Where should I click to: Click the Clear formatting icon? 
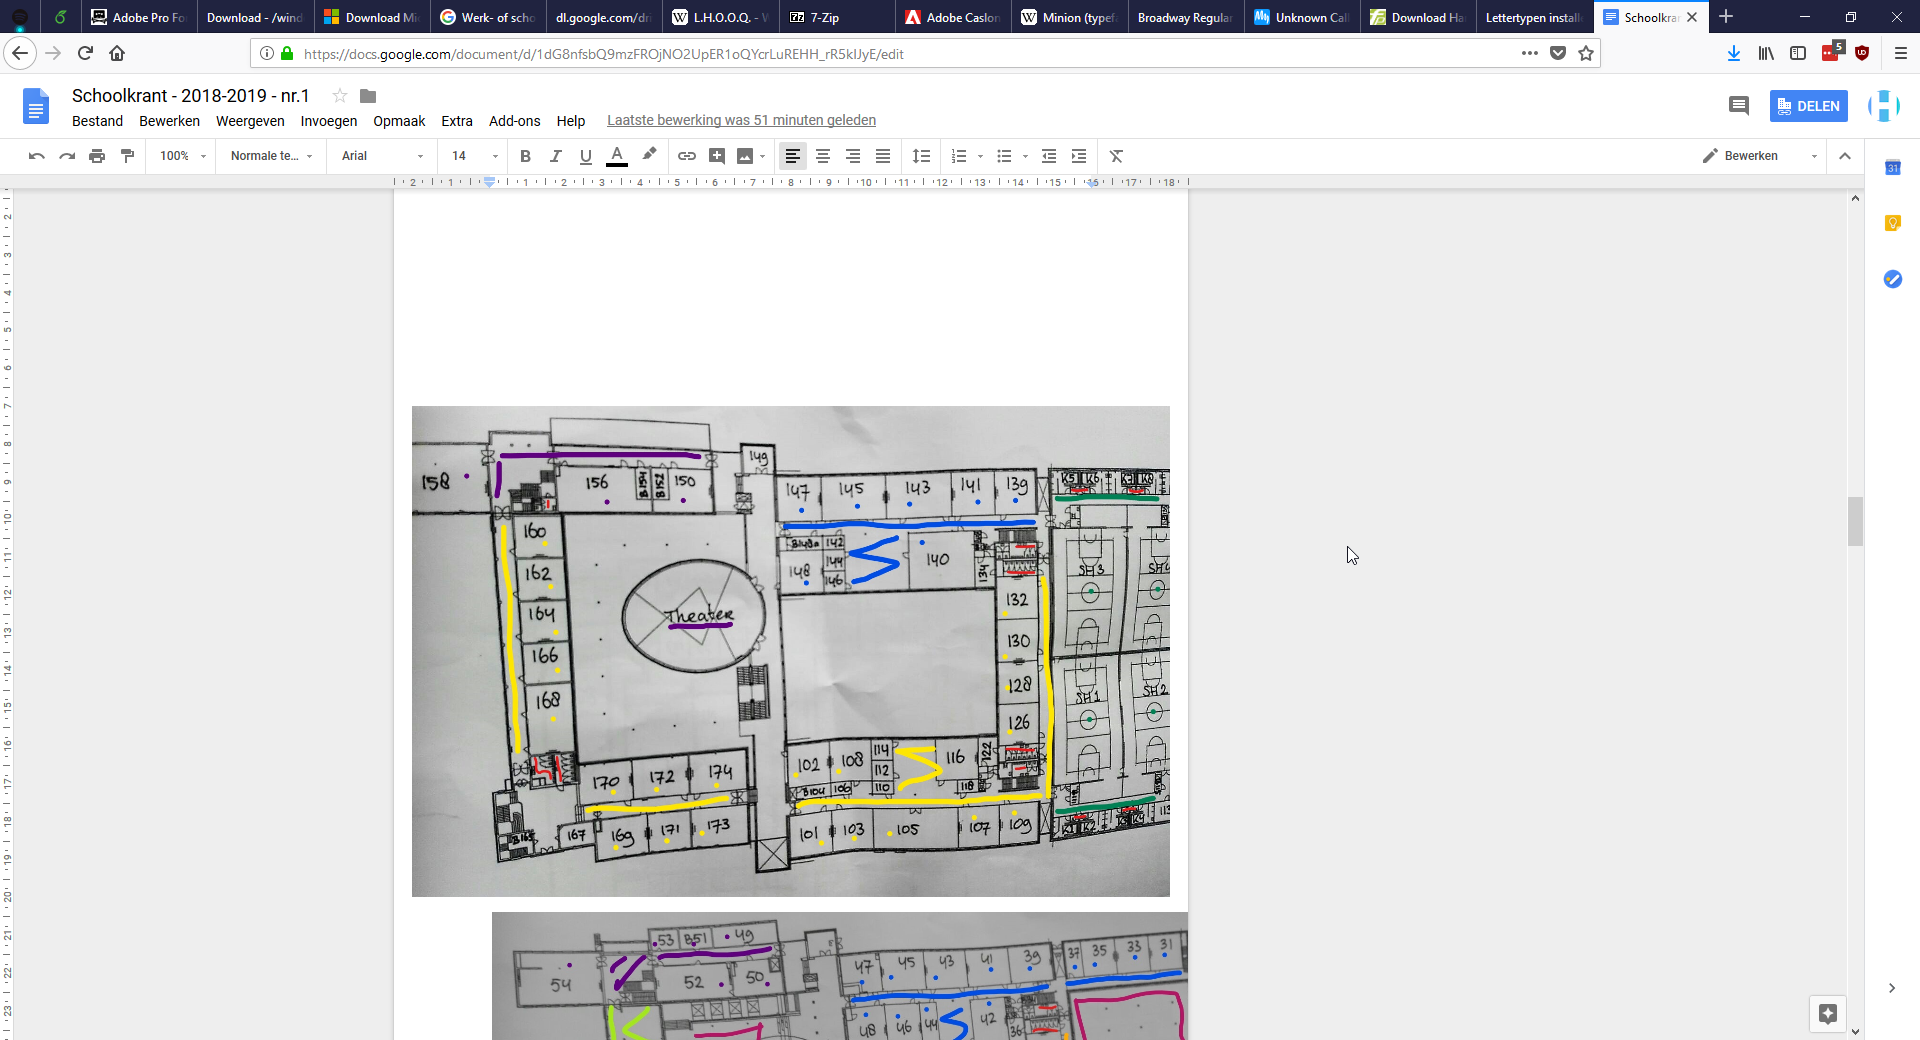(1116, 156)
